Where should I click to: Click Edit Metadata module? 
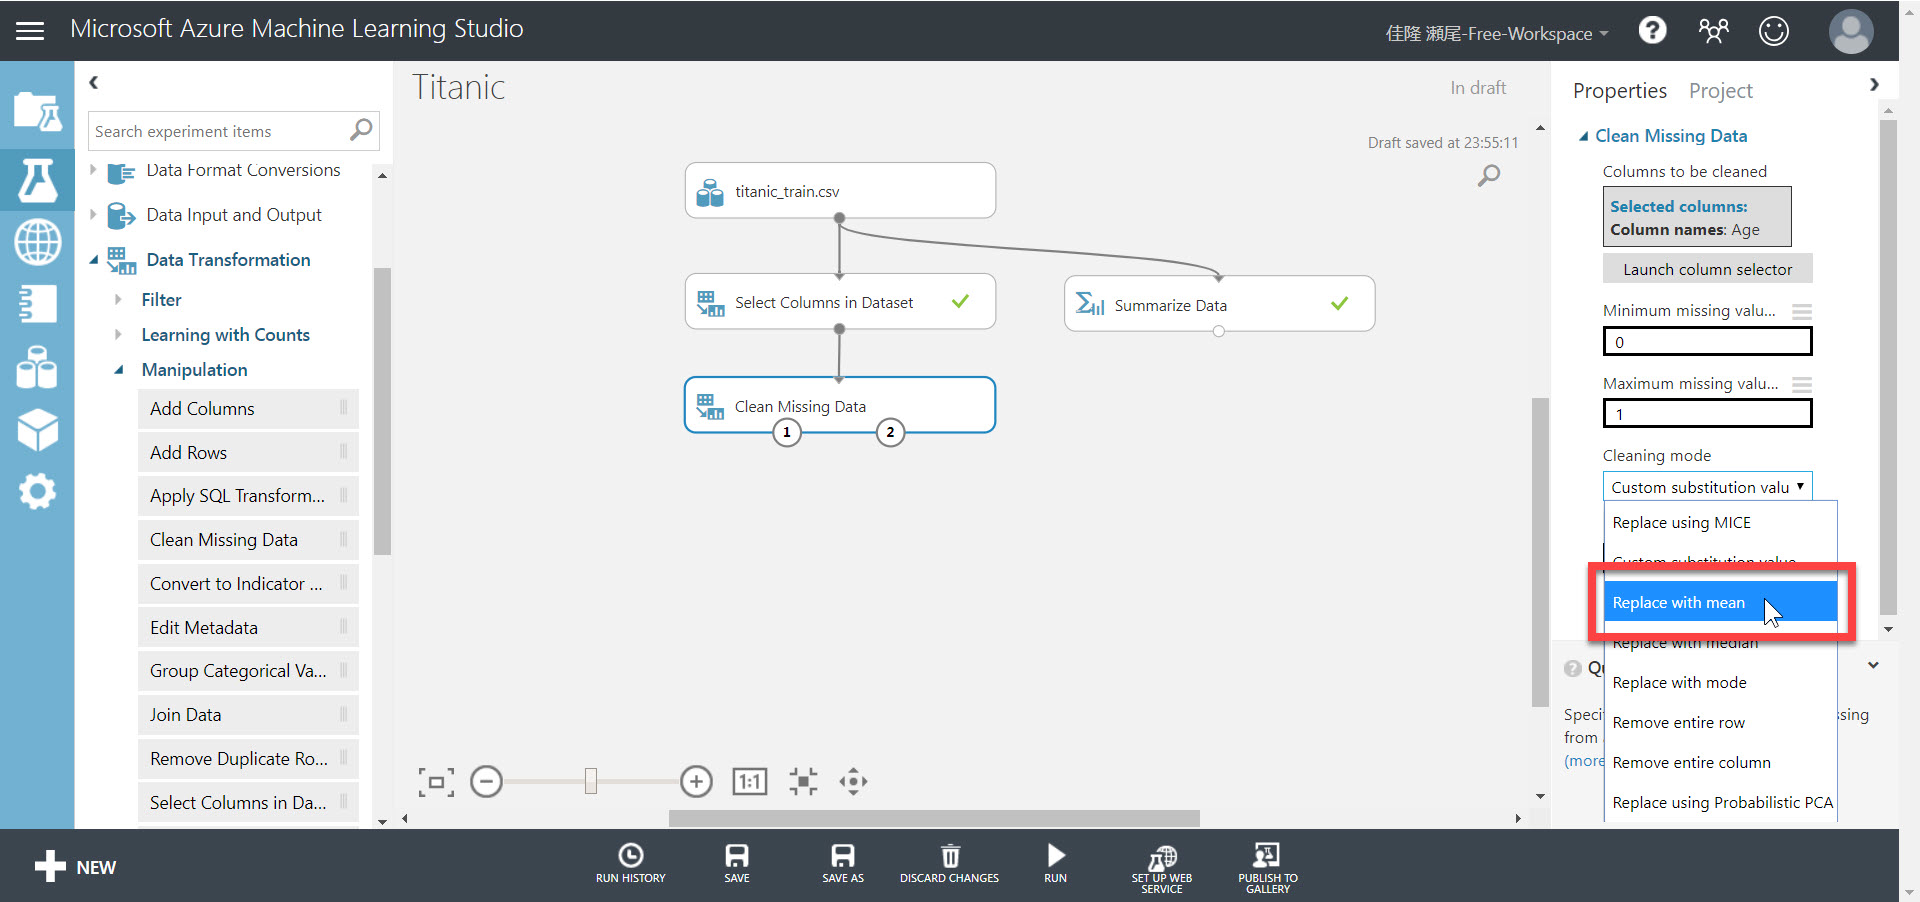tap(248, 627)
